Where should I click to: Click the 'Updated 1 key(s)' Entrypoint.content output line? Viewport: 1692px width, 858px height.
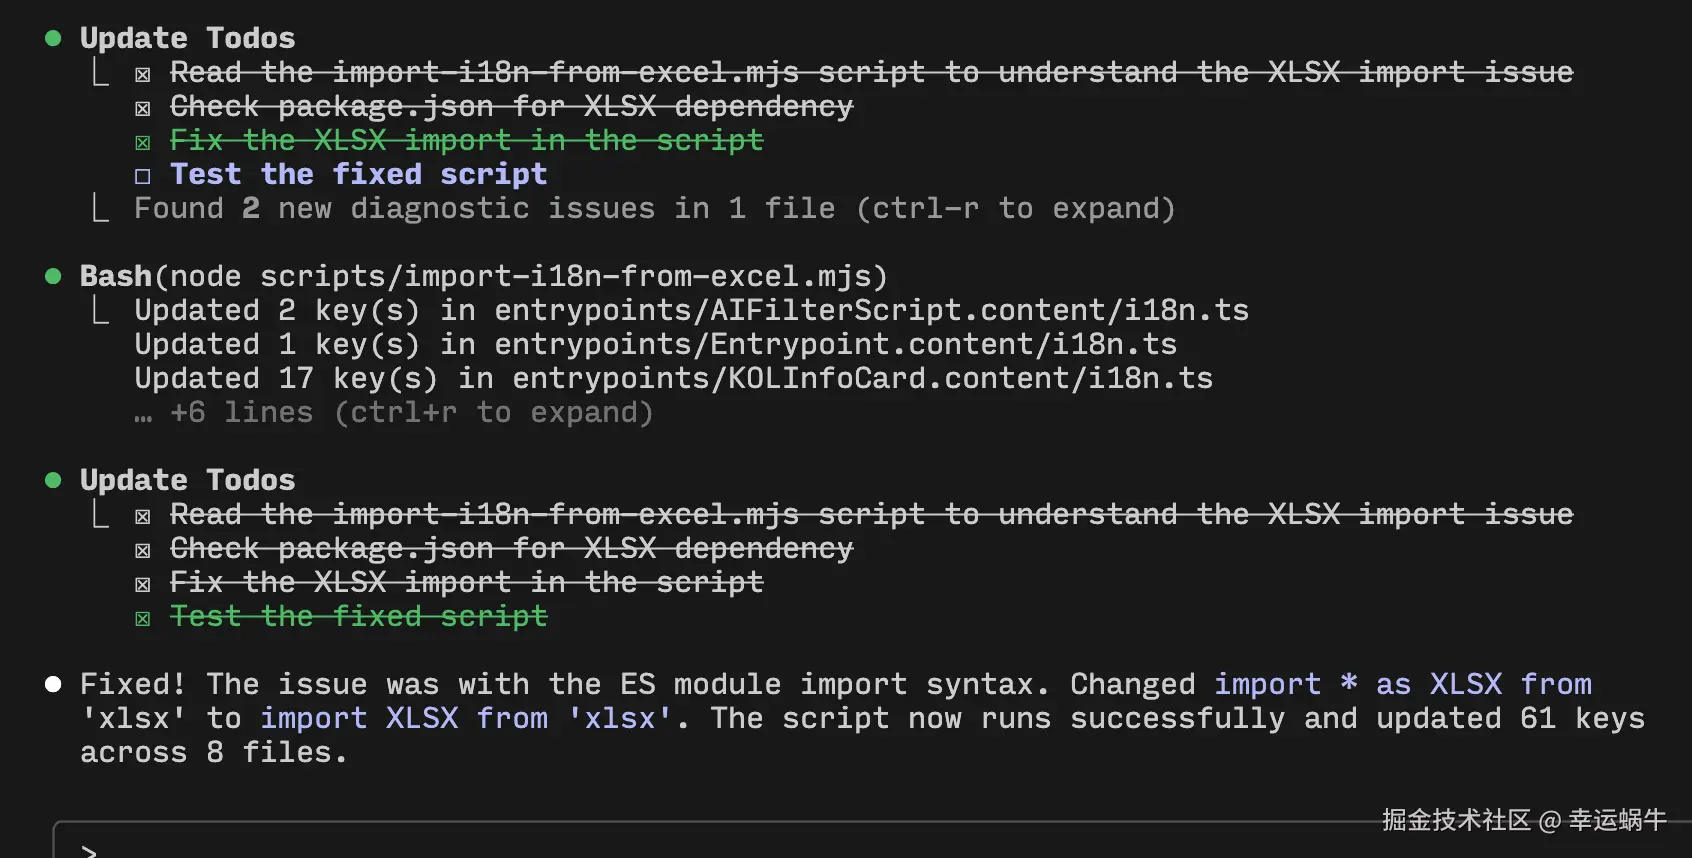pyautogui.click(x=656, y=344)
